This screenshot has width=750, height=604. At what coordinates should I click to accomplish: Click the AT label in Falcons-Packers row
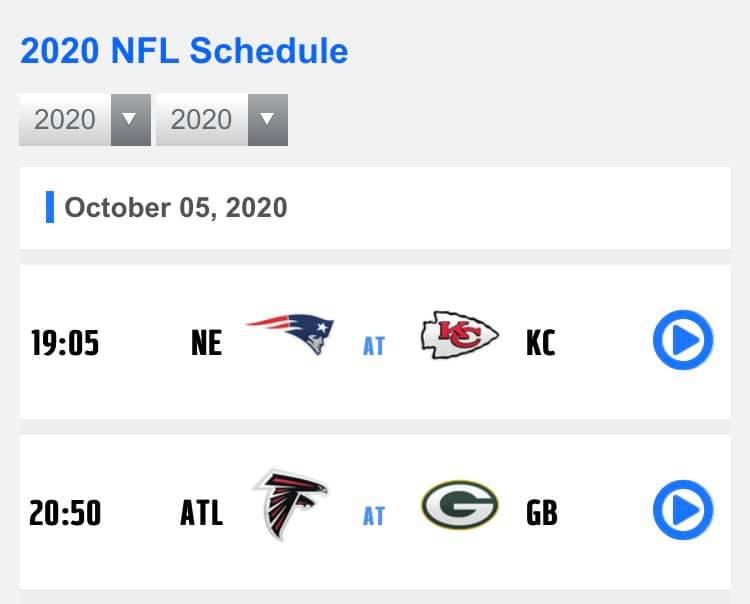point(374,516)
